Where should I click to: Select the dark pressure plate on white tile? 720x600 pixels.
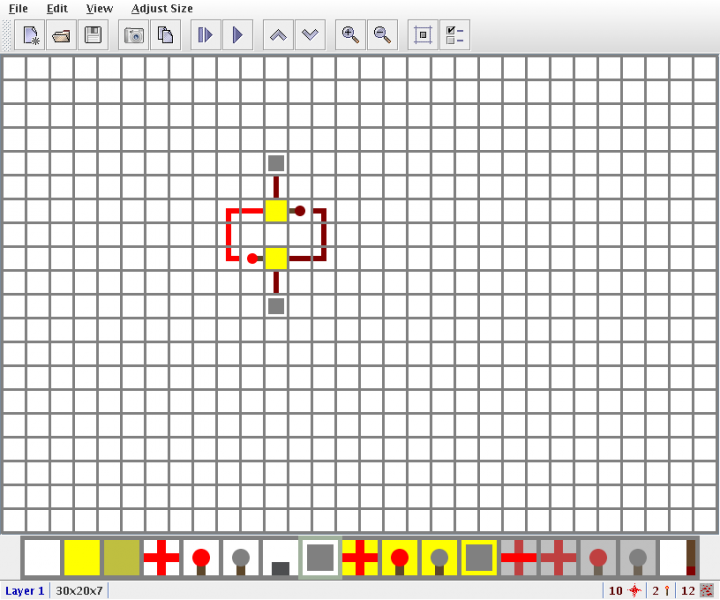[x=281, y=557]
